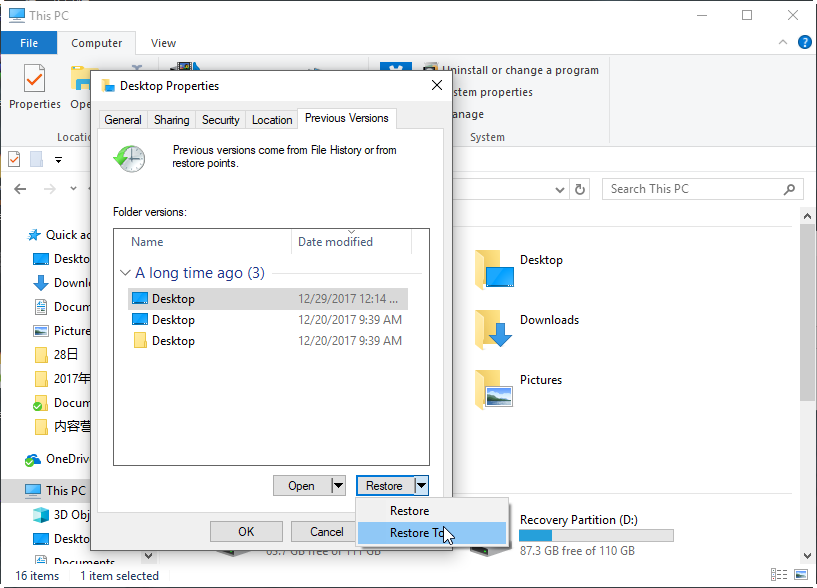Go back with the left arrow
817x588 pixels.
tap(20, 189)
